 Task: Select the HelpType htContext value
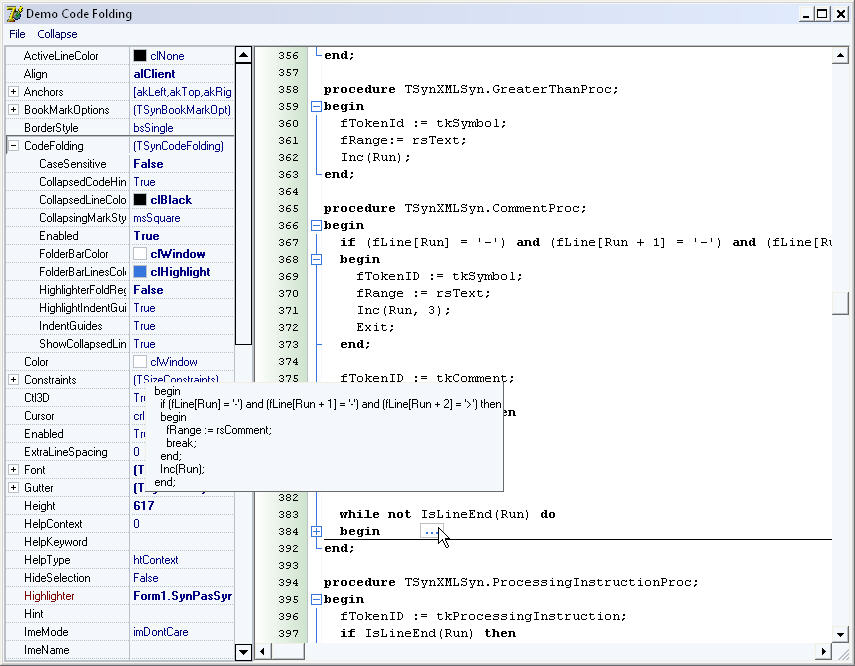click(155, 560)
